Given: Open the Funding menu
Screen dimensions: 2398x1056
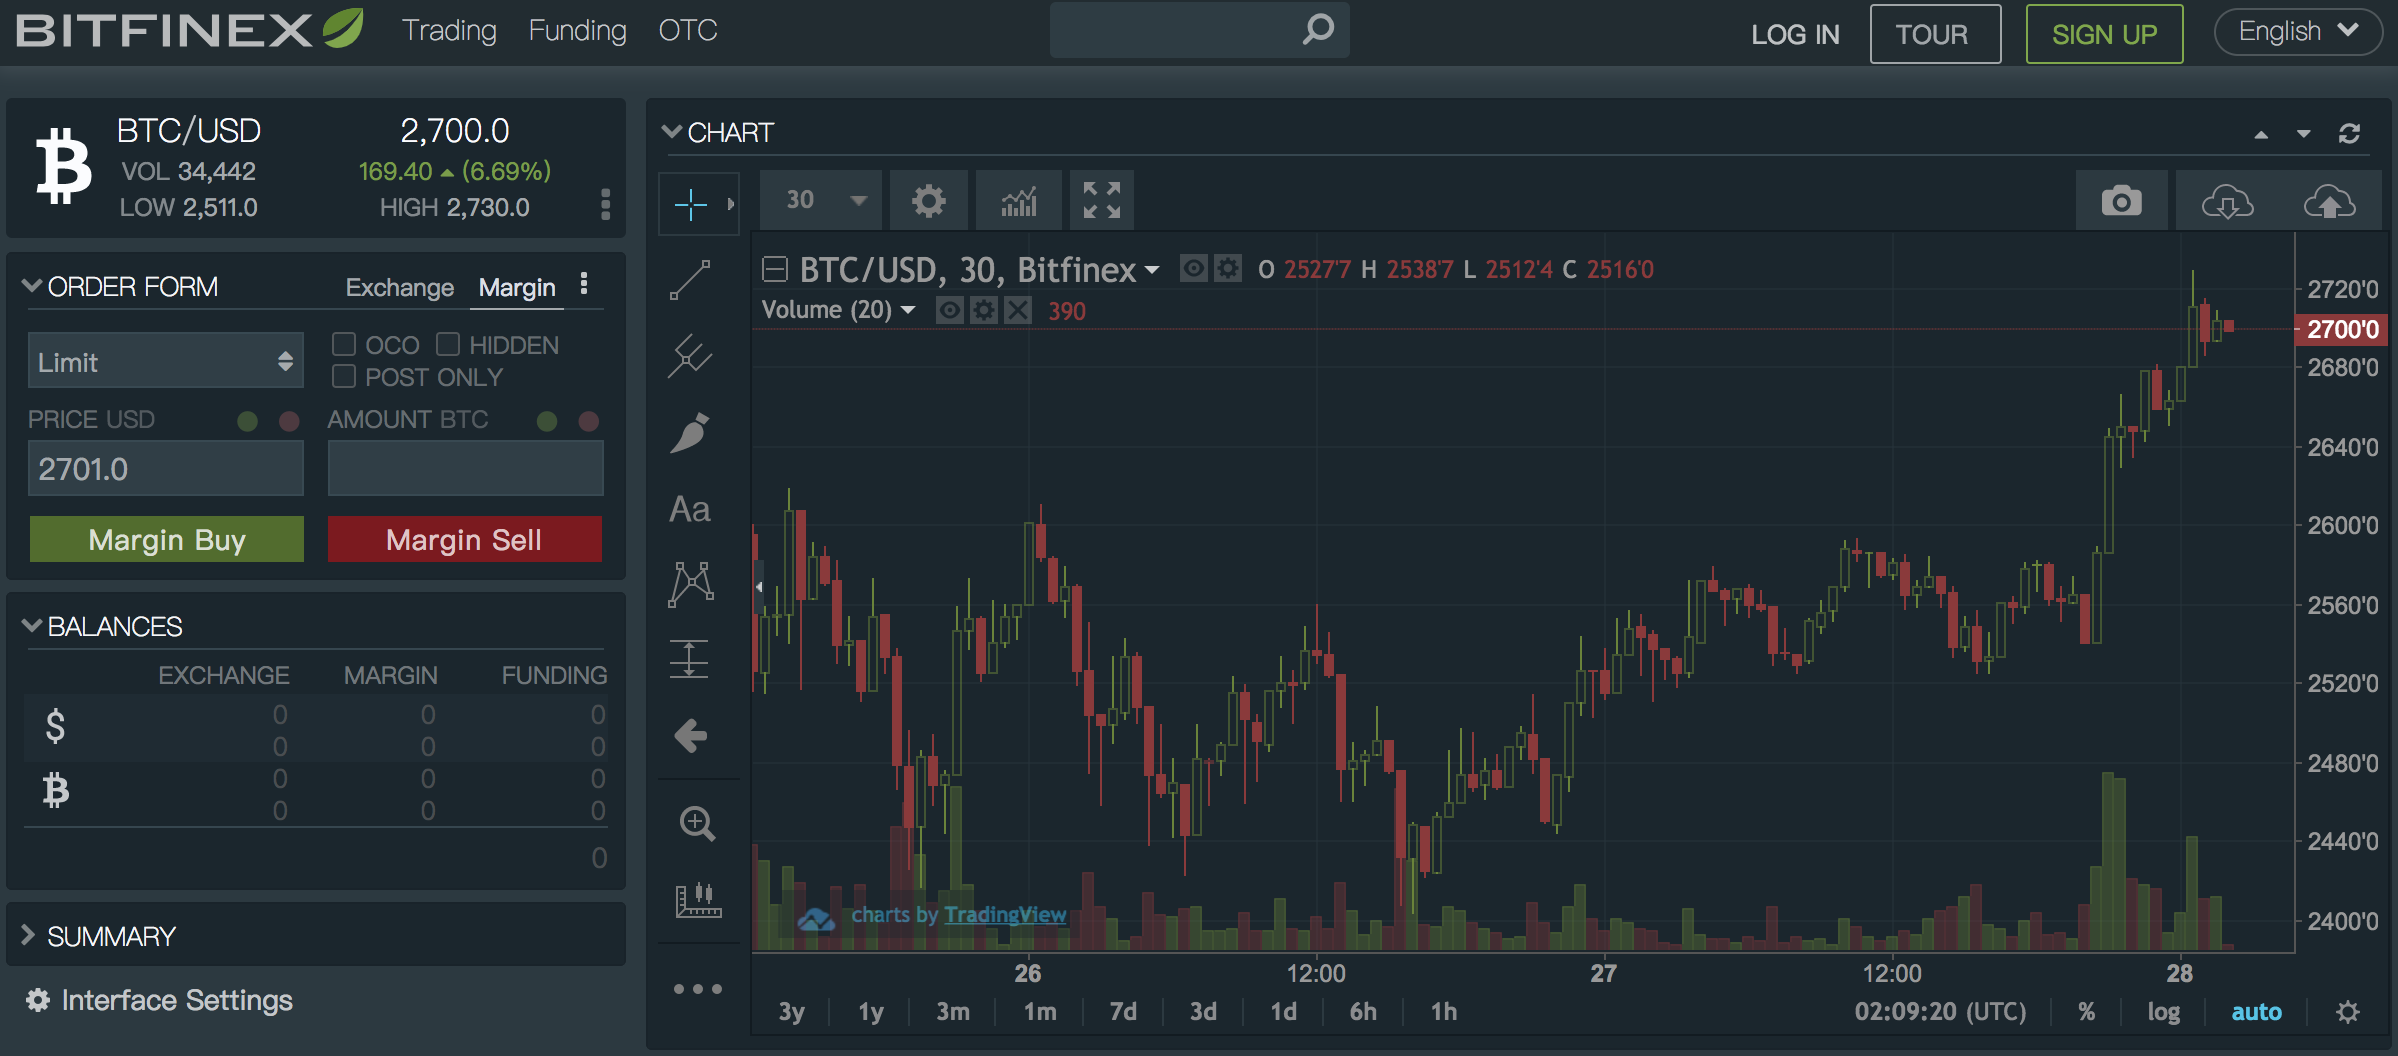Looking at the screenshot, I should (x=577, y=31).
